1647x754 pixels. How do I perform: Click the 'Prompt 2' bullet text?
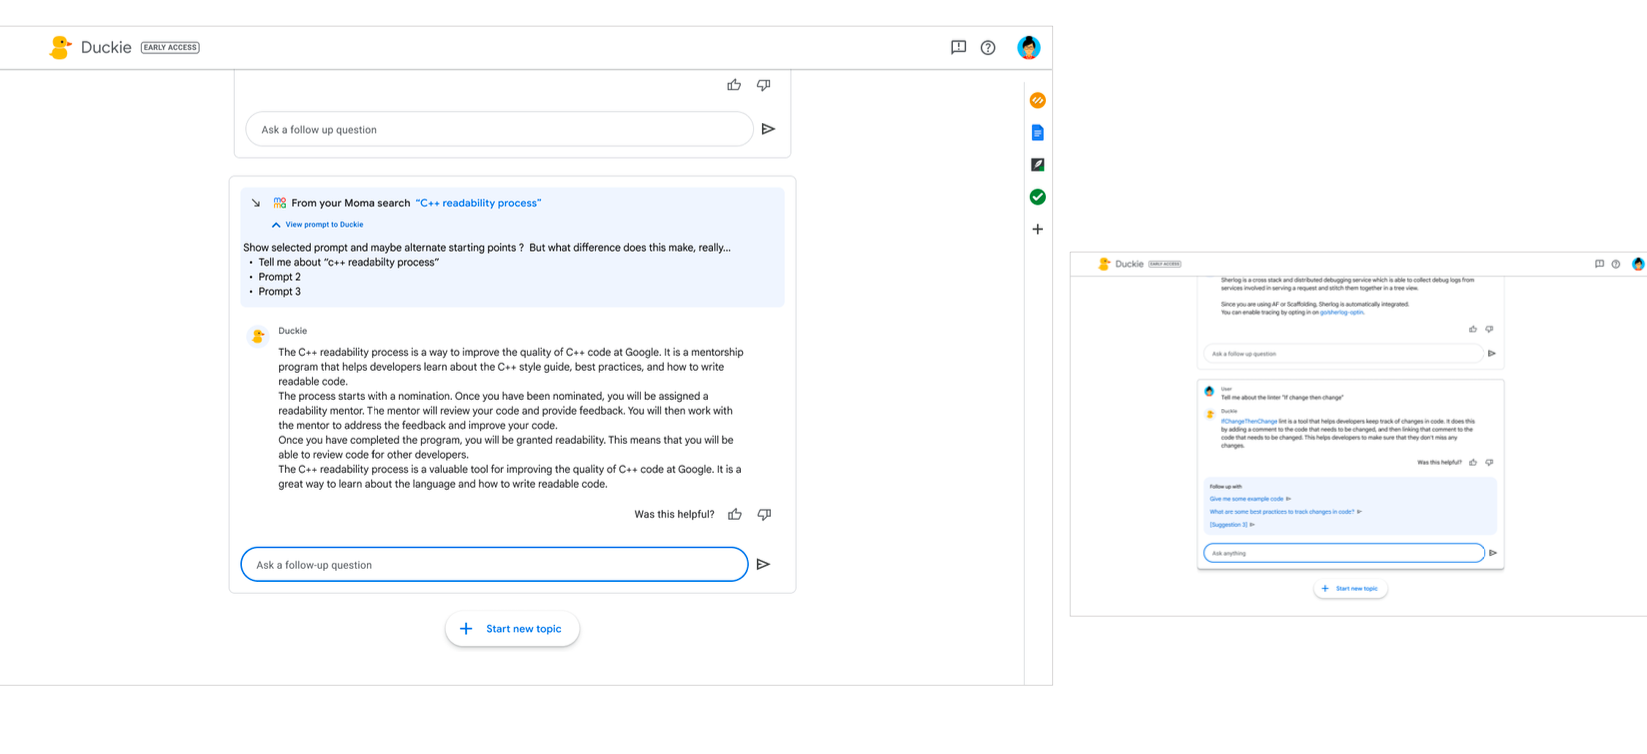279,277
